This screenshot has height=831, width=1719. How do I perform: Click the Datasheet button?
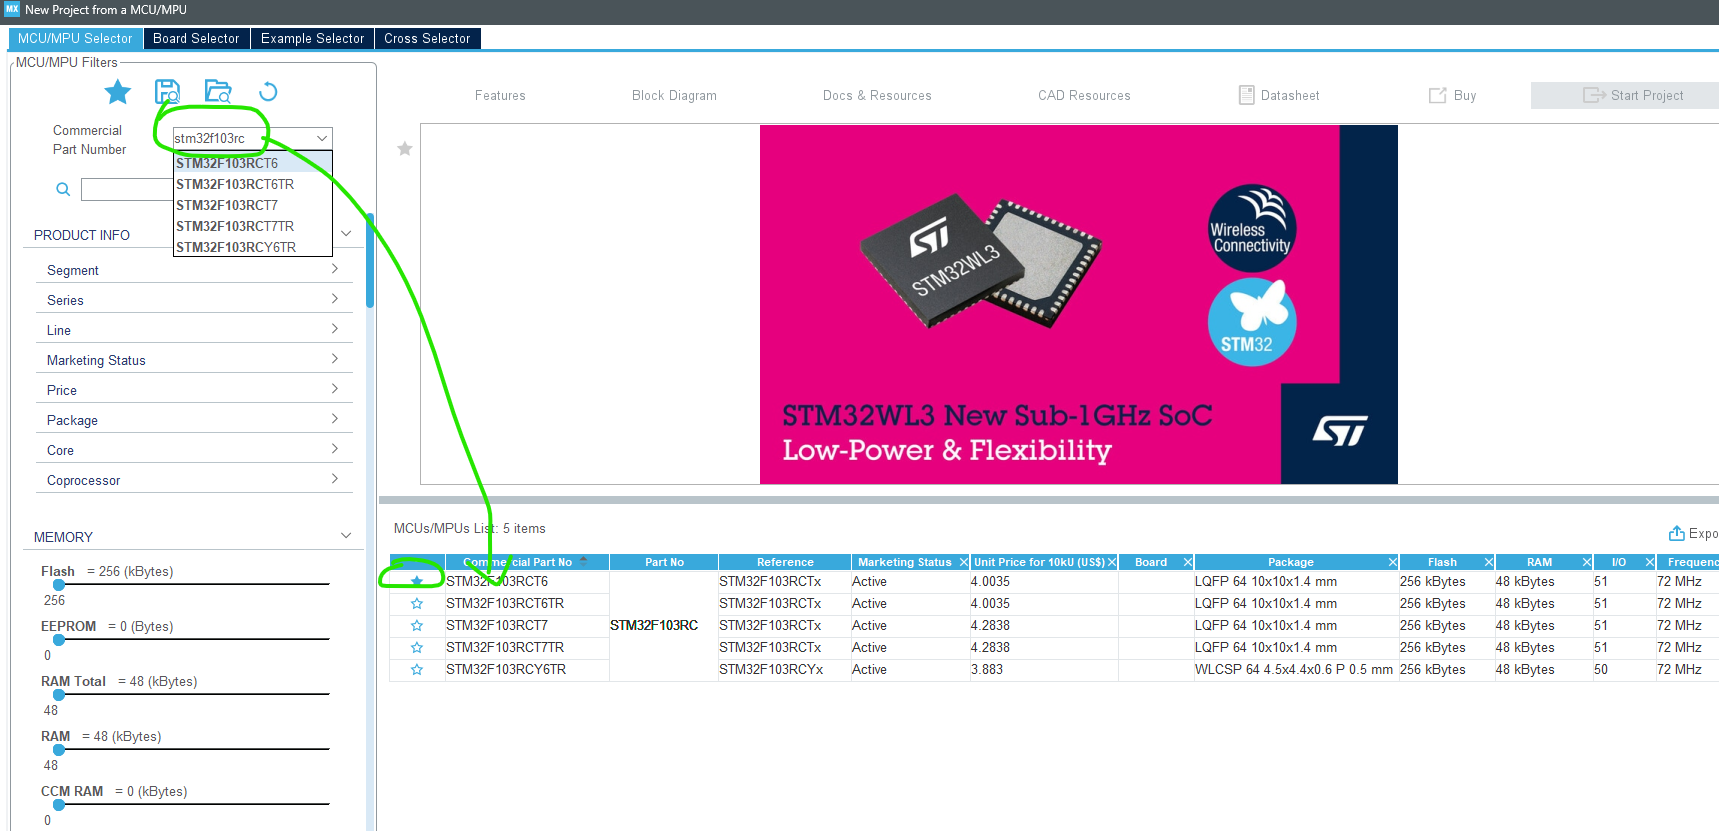click(x=1279, y=96)
